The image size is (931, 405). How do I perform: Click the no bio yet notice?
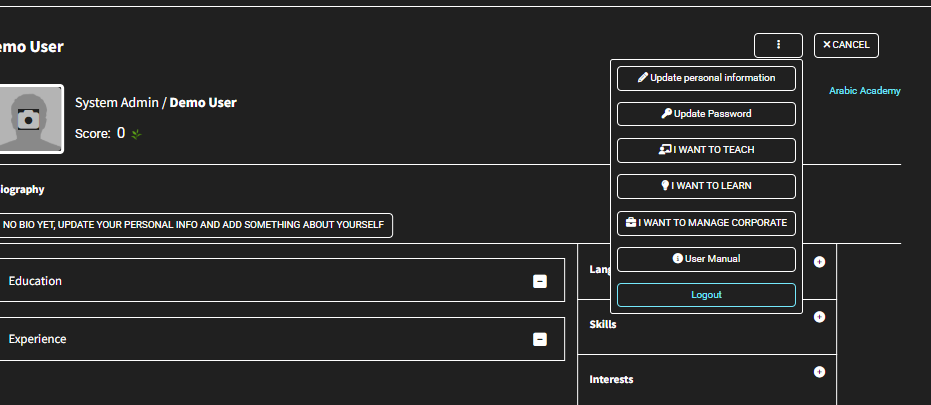(194, 225)
